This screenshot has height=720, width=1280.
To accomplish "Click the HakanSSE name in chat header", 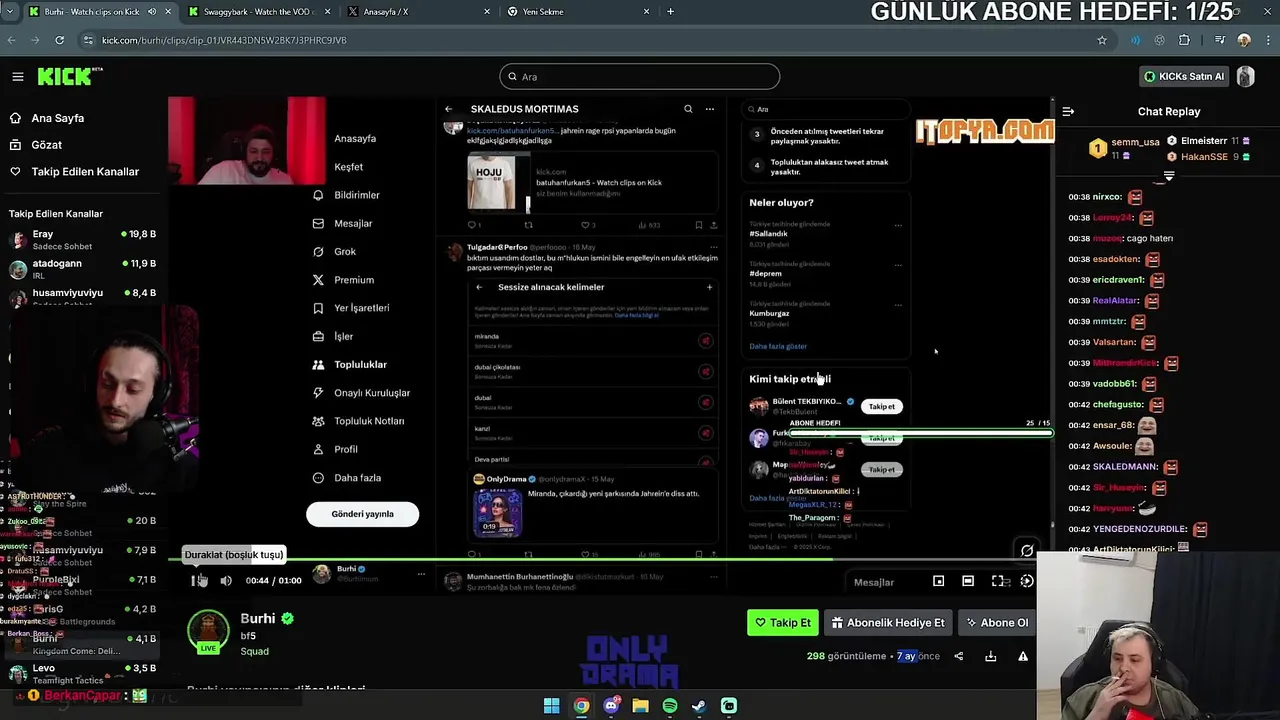I will click(x=1204, y=157).
